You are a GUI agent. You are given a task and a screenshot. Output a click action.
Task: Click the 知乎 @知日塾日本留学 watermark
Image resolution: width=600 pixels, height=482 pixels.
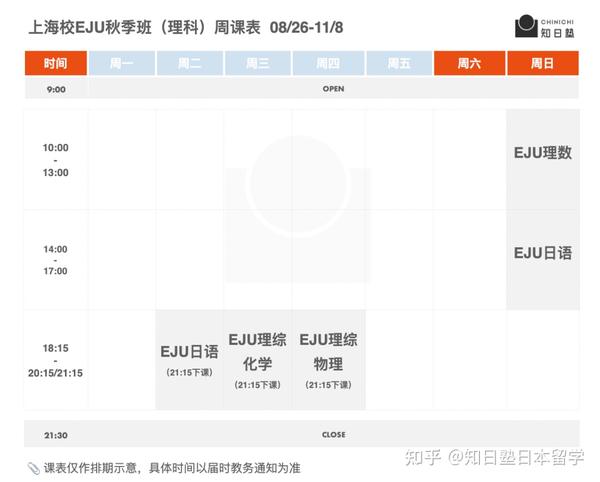pos(492,457)
